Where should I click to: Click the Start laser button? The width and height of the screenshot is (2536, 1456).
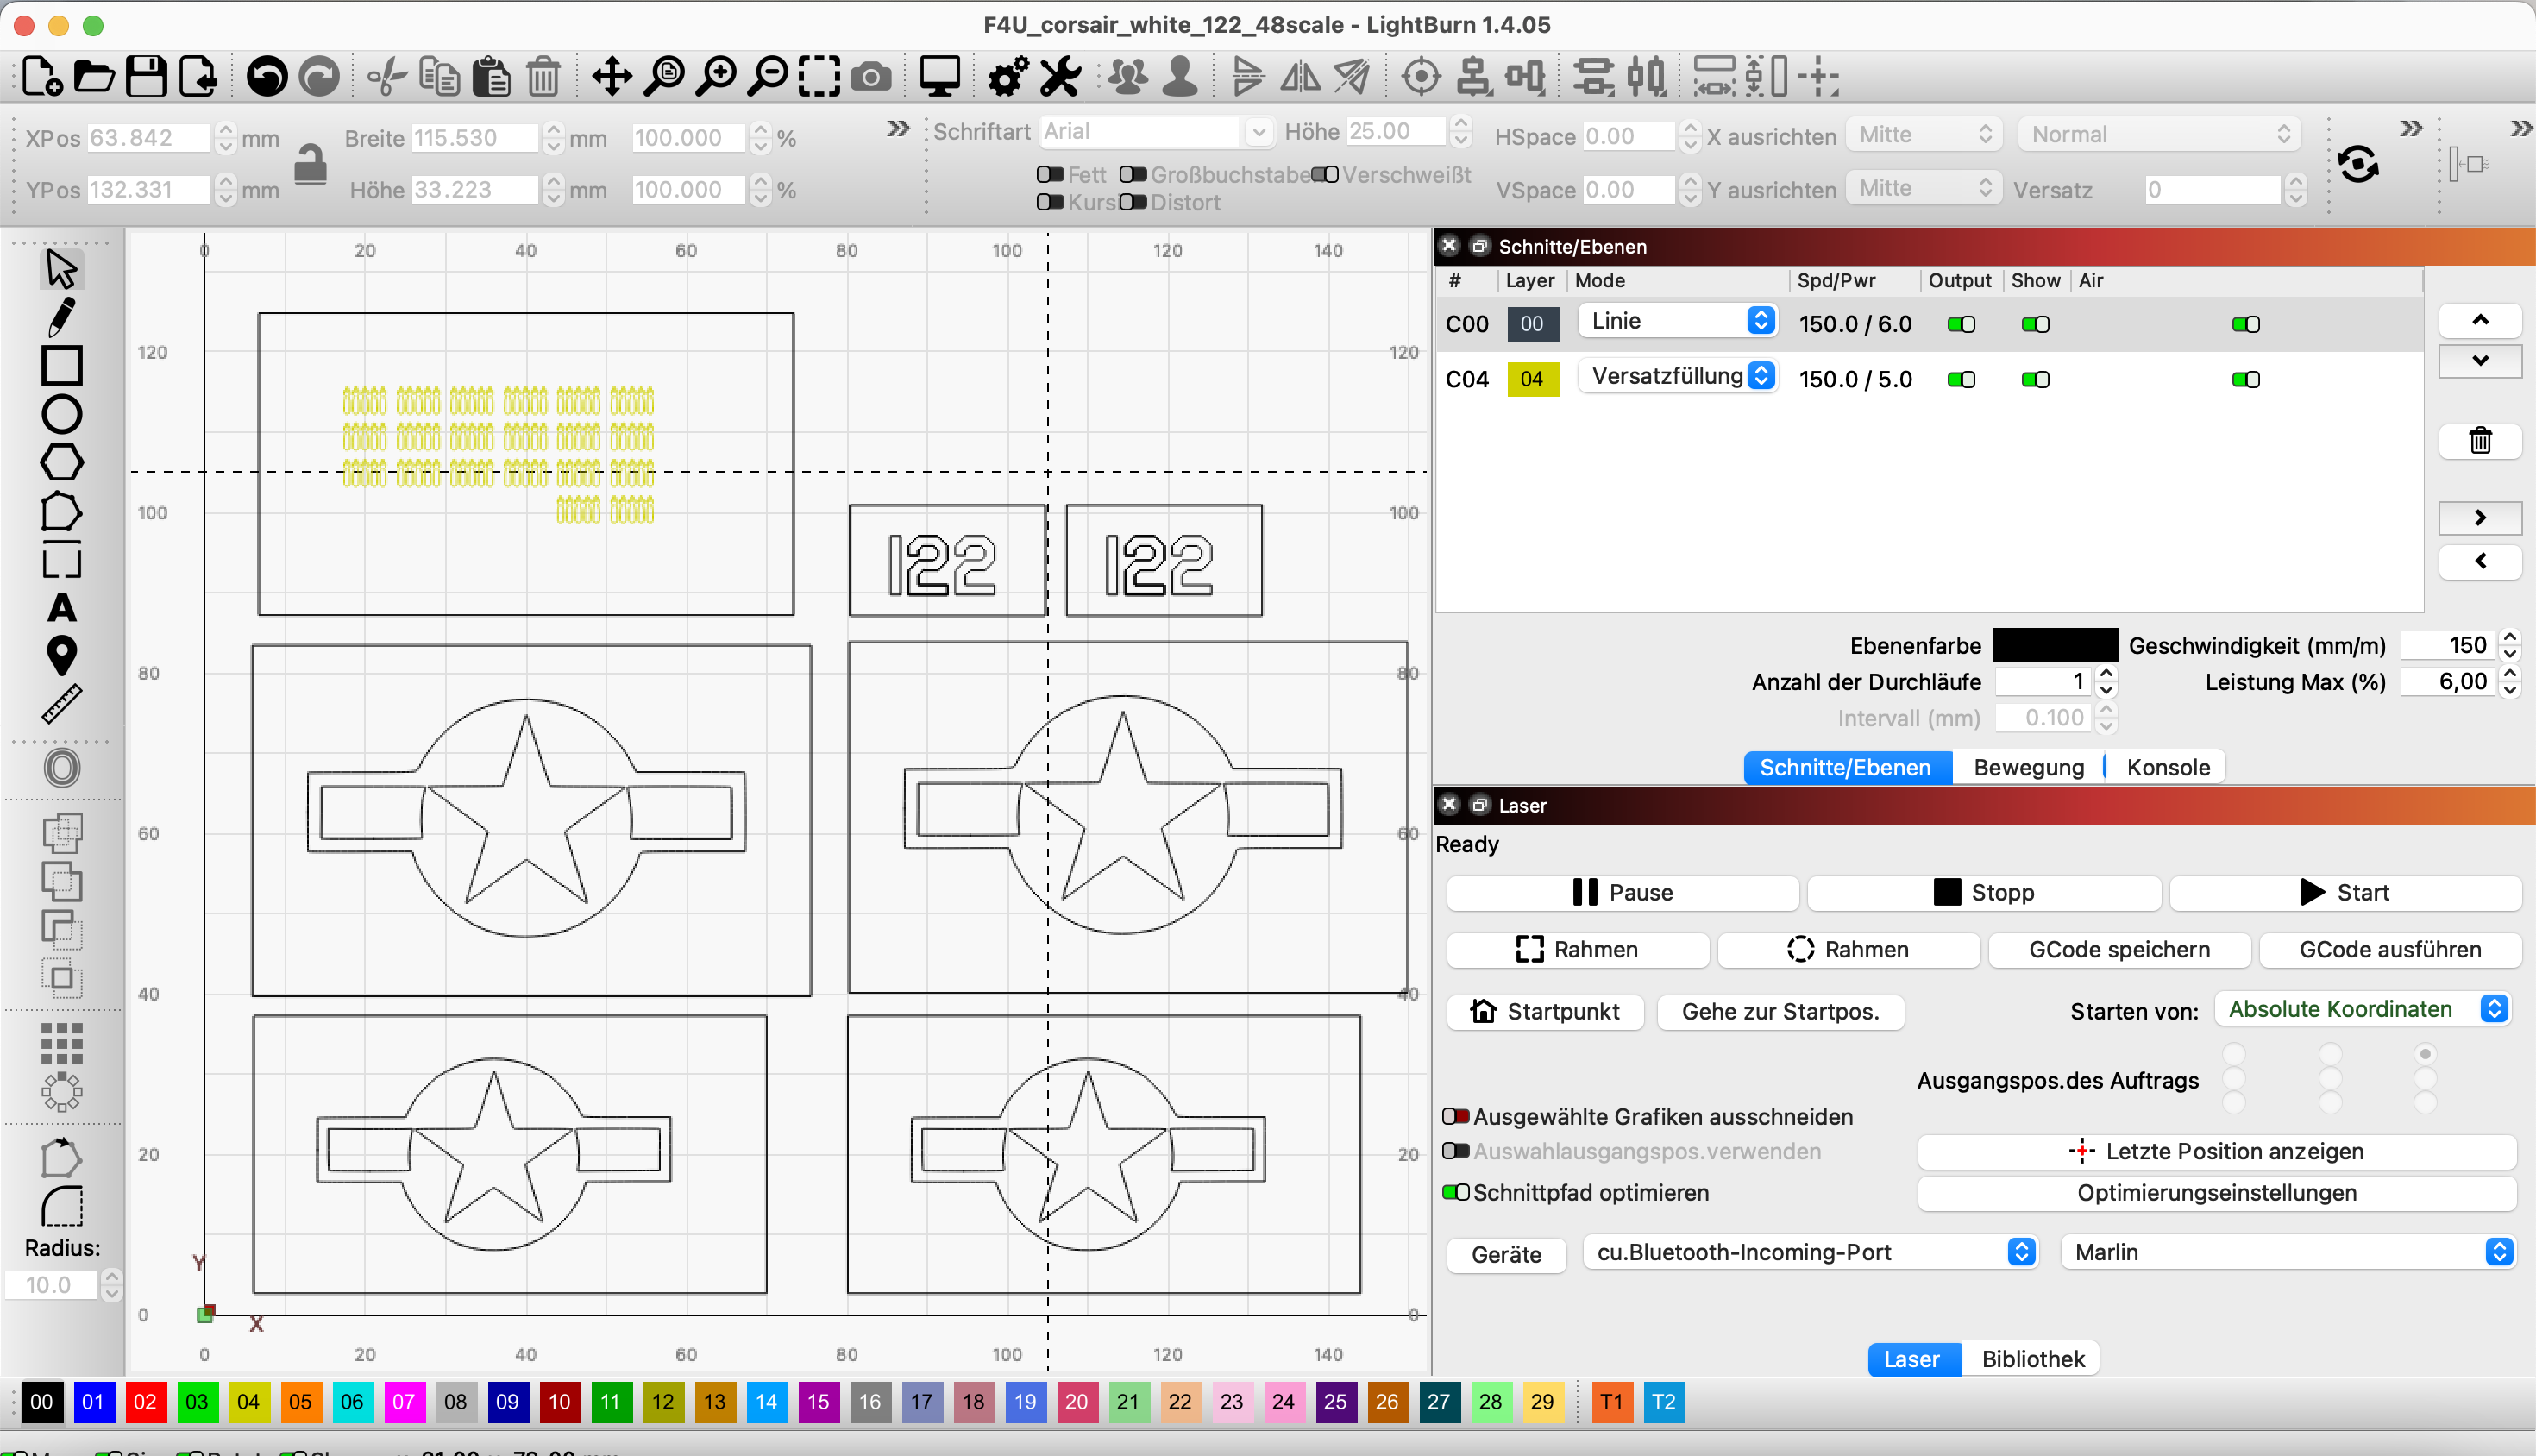tap(2344, 892)
